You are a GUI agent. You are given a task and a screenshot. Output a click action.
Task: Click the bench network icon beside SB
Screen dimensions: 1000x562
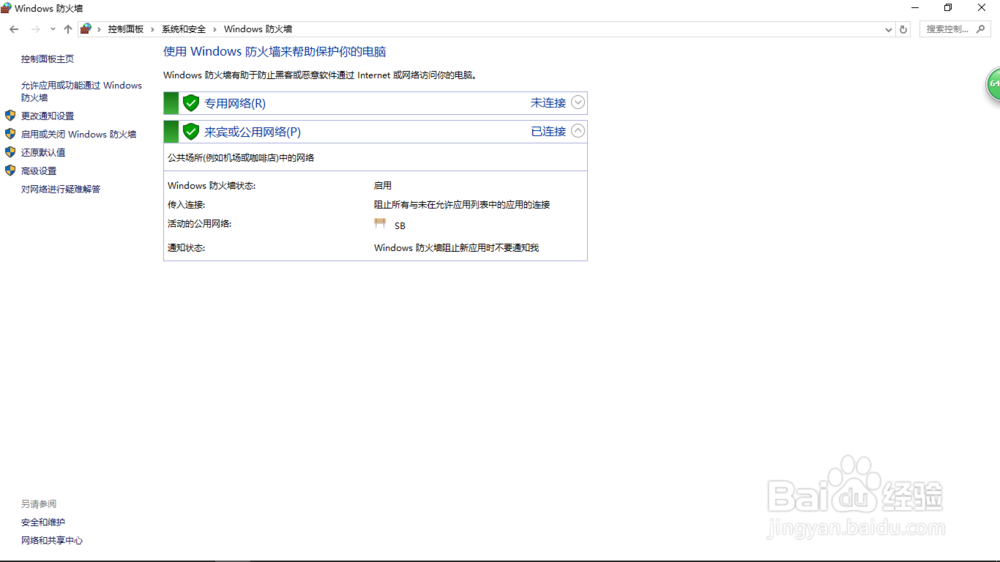tap(380, 223)
